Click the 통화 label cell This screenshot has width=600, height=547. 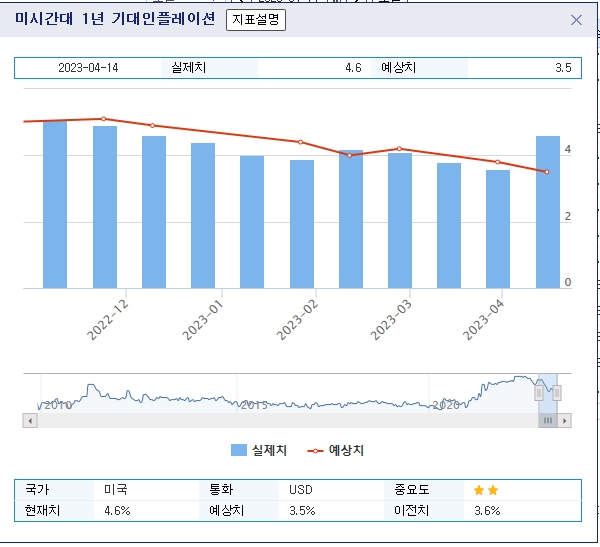point(221,490)
